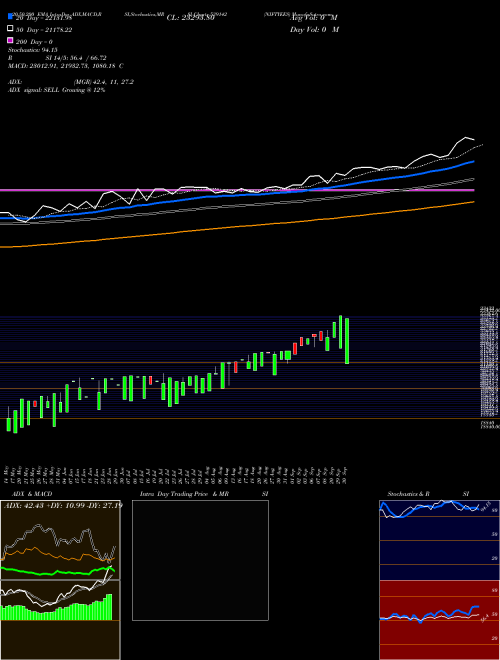Click the white 50 Day EMA legend swatch

11,29
